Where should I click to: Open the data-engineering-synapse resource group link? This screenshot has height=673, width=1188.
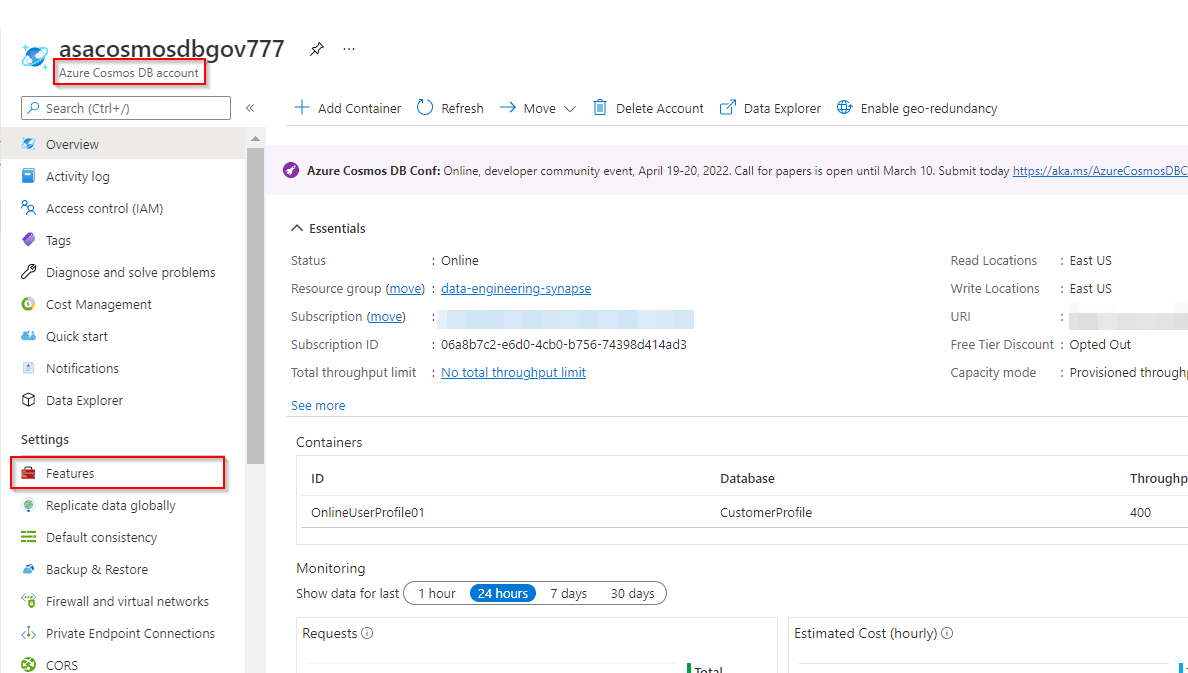click(515, 289)
